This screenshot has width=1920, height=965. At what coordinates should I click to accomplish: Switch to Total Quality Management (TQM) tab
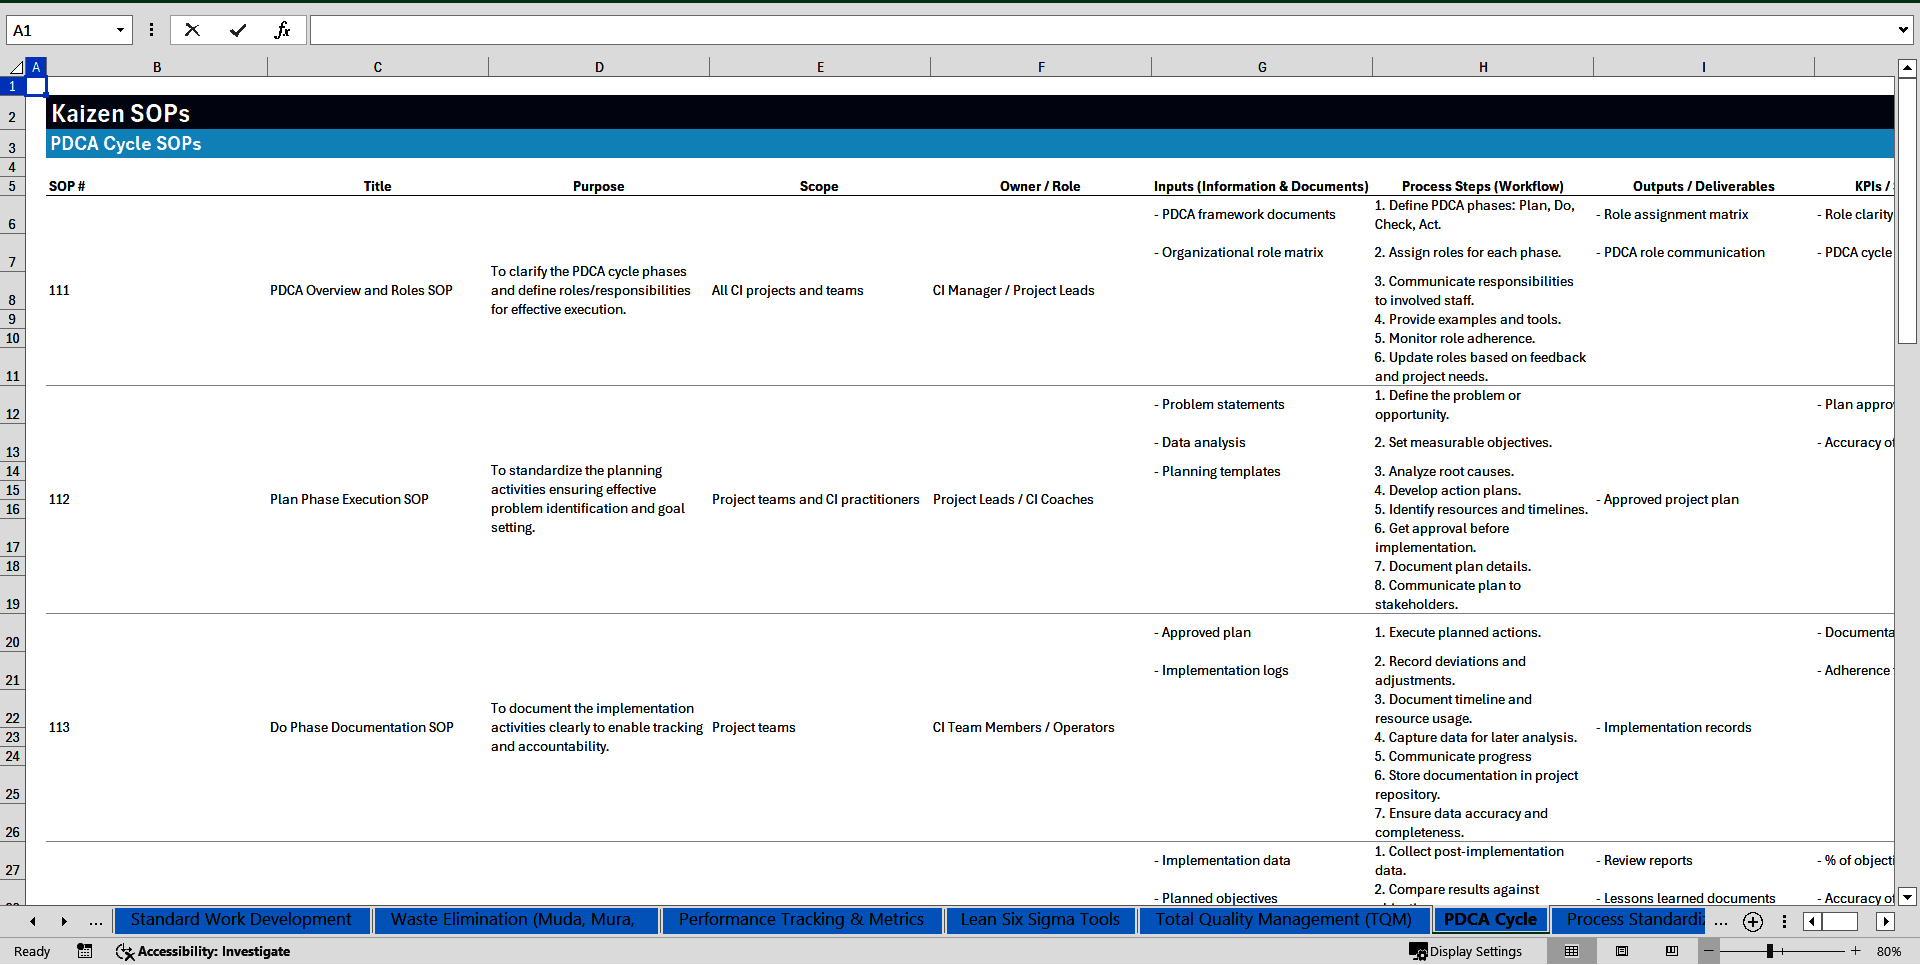click(1283, 920)
